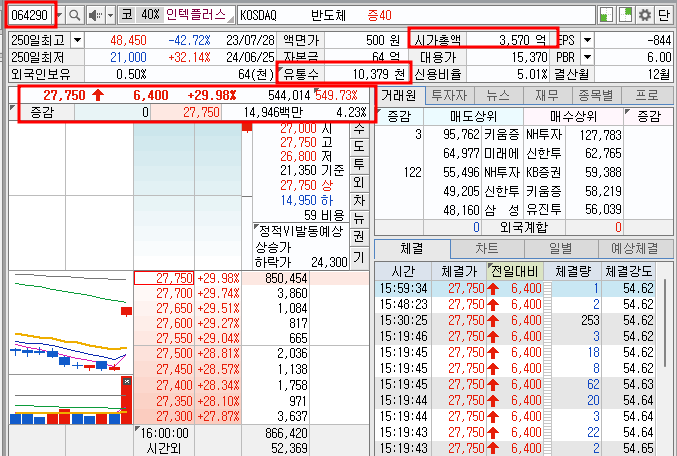The width and height of the screenshot is (677, 456).
Task: Click the stock search magnifier icon
Action: [x=75, y=16]
